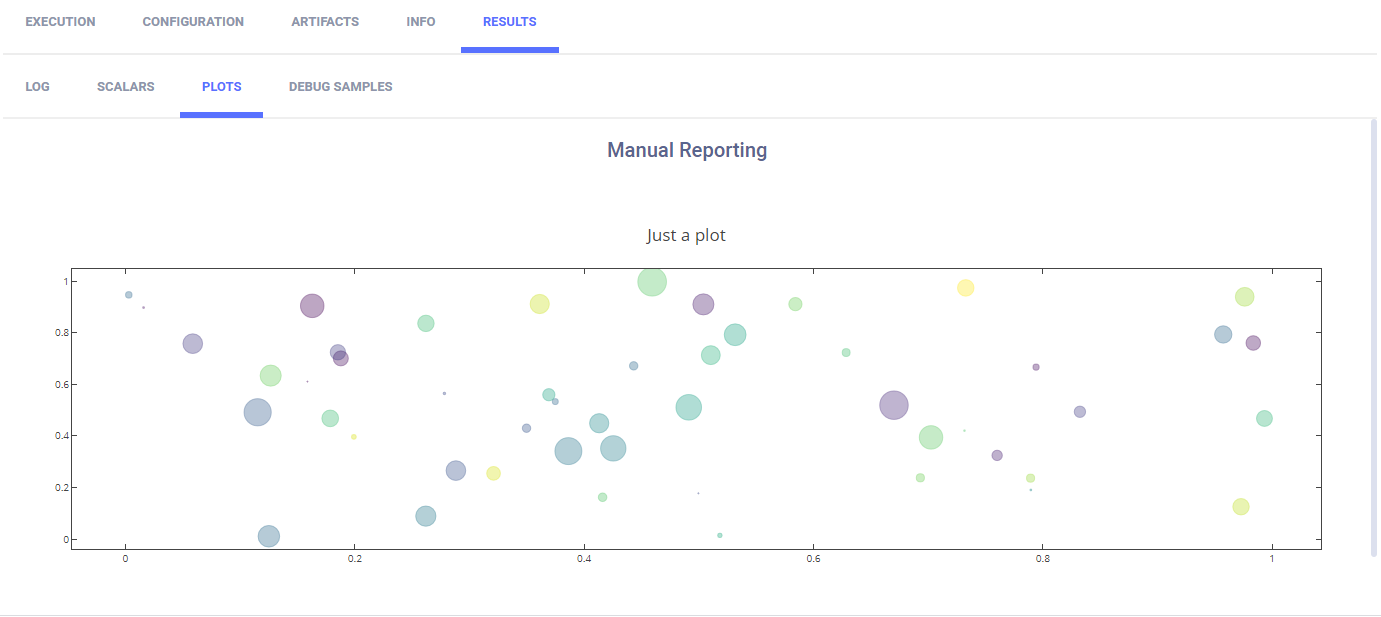Click the Manual Reporting section heading
Image resolution: width=1381 pixels, height=617 pixels.
[x=687, y=150]
